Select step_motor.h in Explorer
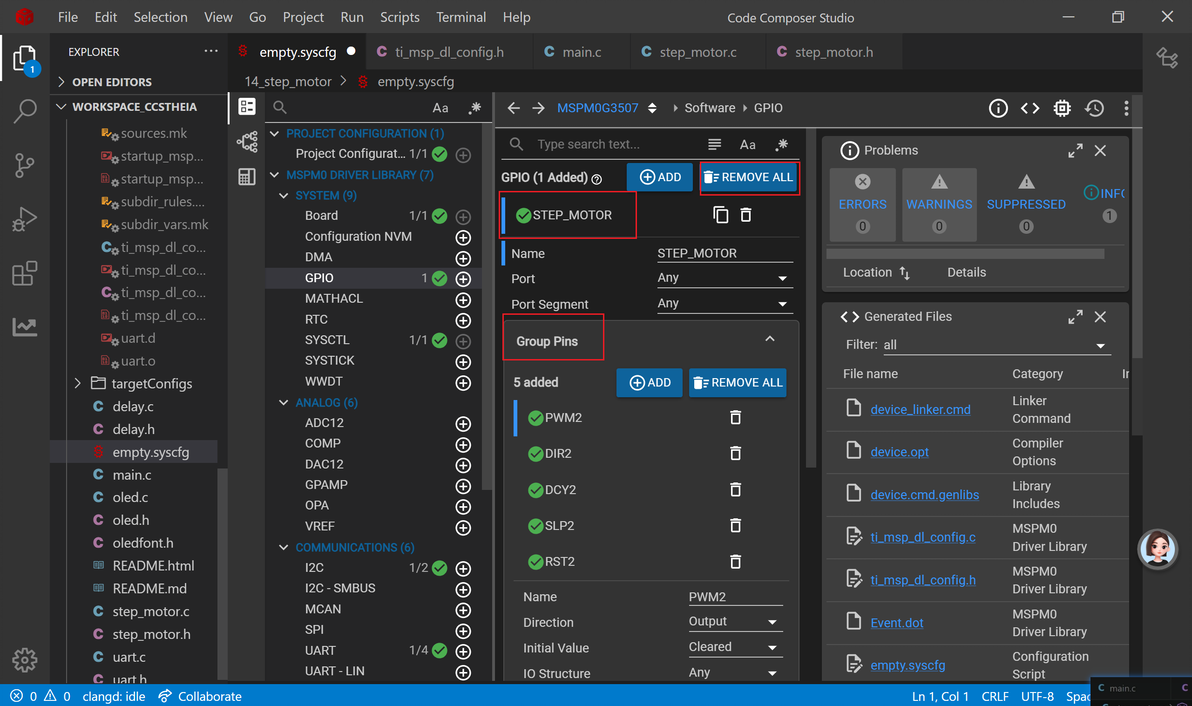The image size is (1192, 706). [151, 635]
